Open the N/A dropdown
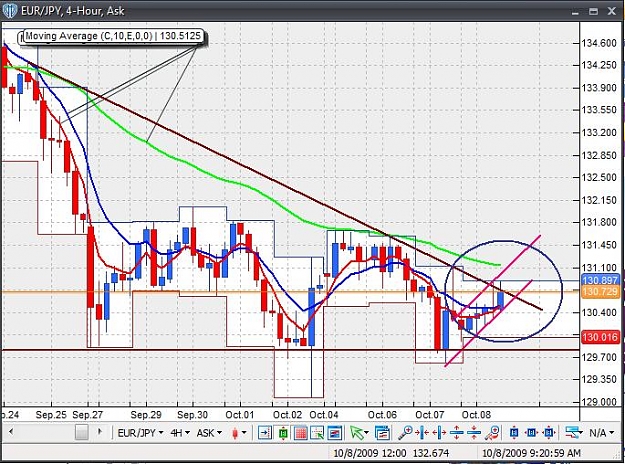 click(x=602, y=433)
